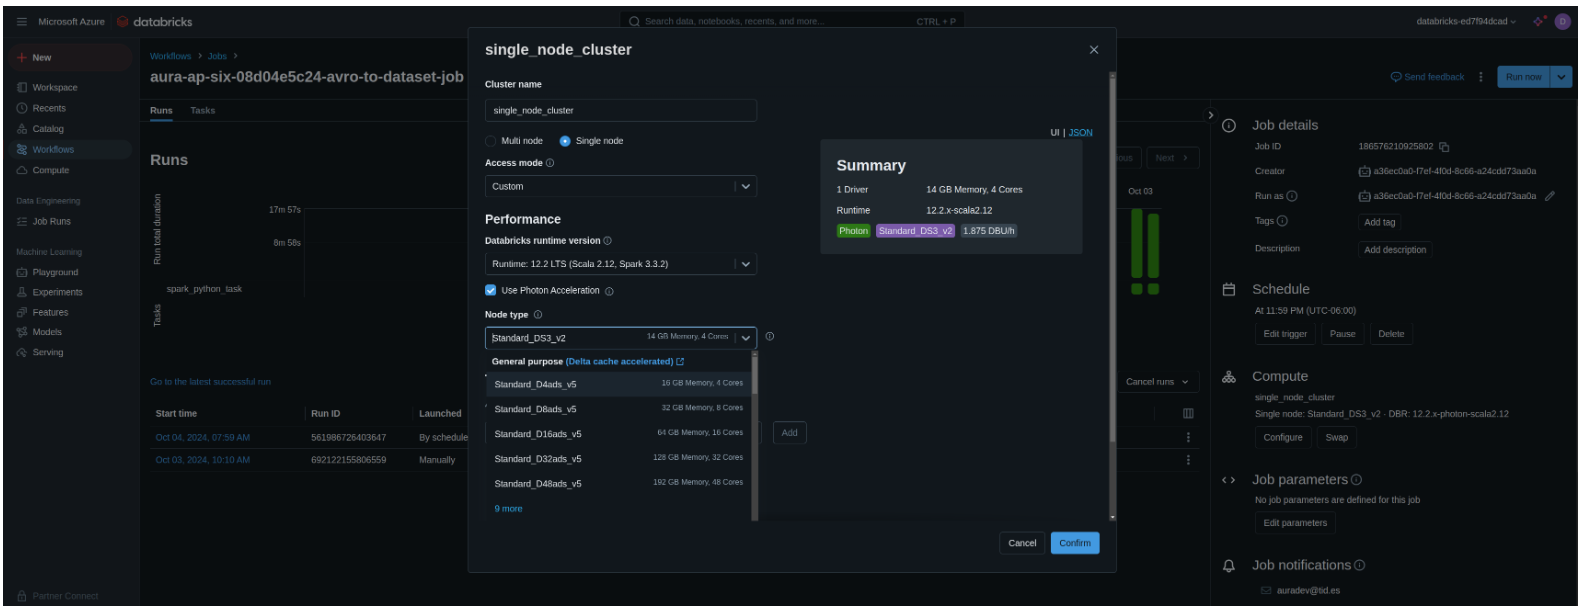Click the New button in sidebar
1581x609 pixels.
click(x=70, y=58)
